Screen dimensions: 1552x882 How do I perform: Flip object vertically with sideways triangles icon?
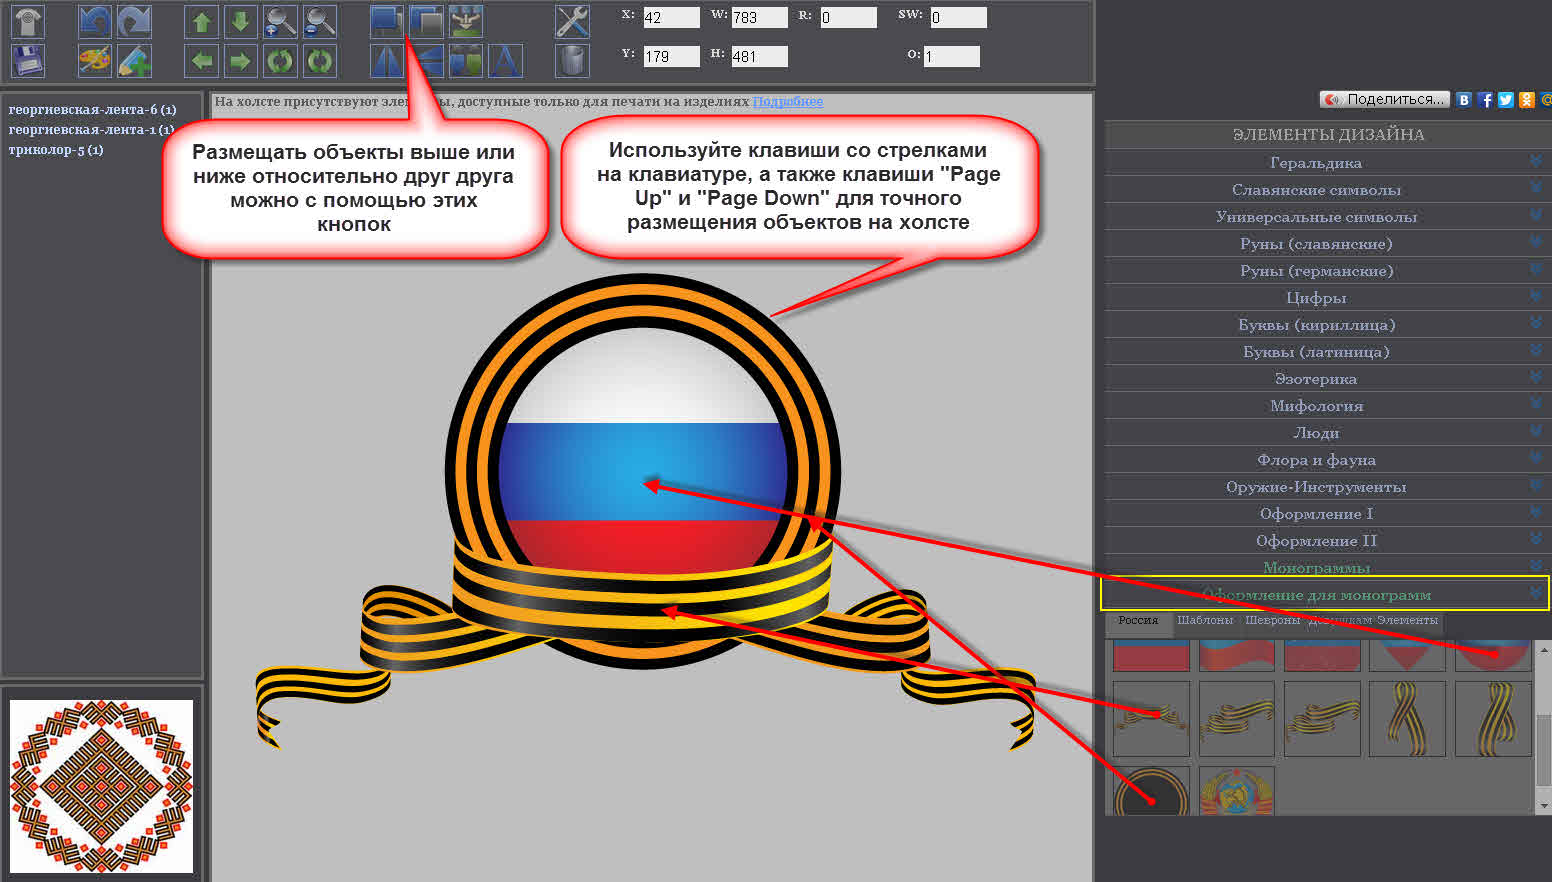point(427,61)
